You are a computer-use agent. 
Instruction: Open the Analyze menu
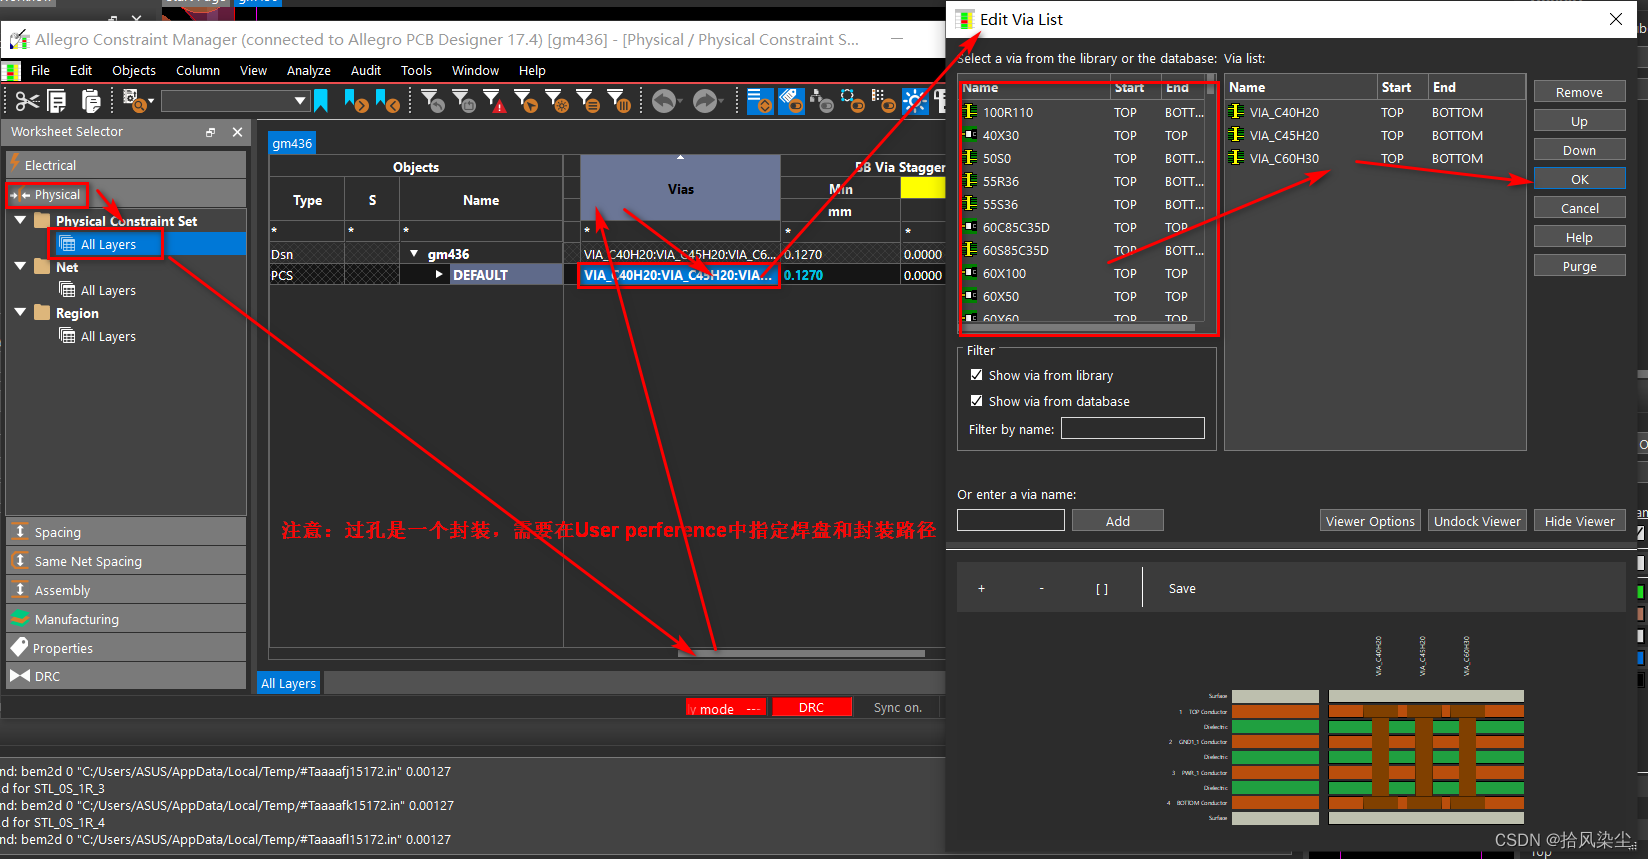(309, 71)
